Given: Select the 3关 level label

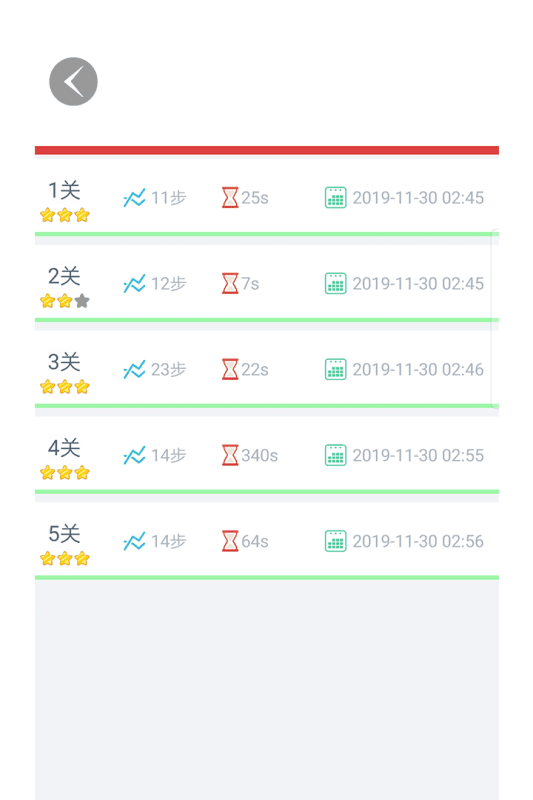Looking at the screenshot, I should (64, 362).
